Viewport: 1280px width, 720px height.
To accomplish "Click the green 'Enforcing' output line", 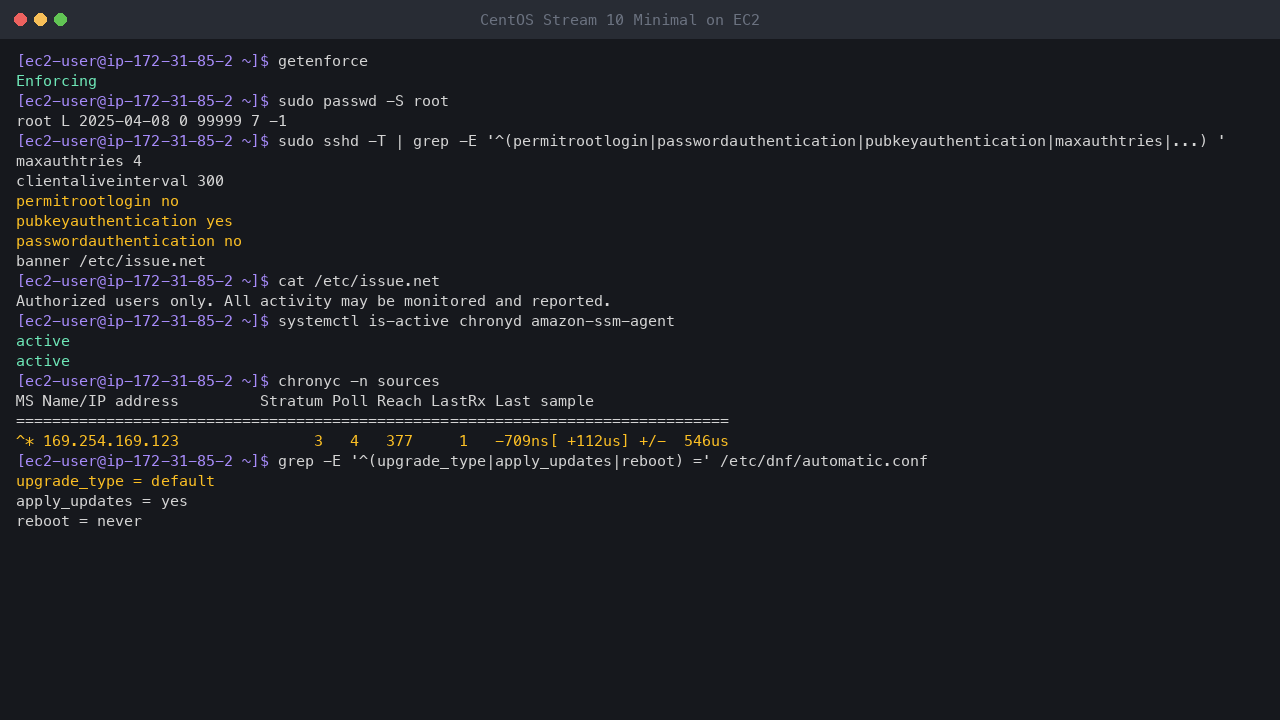I will click(56, 81).
